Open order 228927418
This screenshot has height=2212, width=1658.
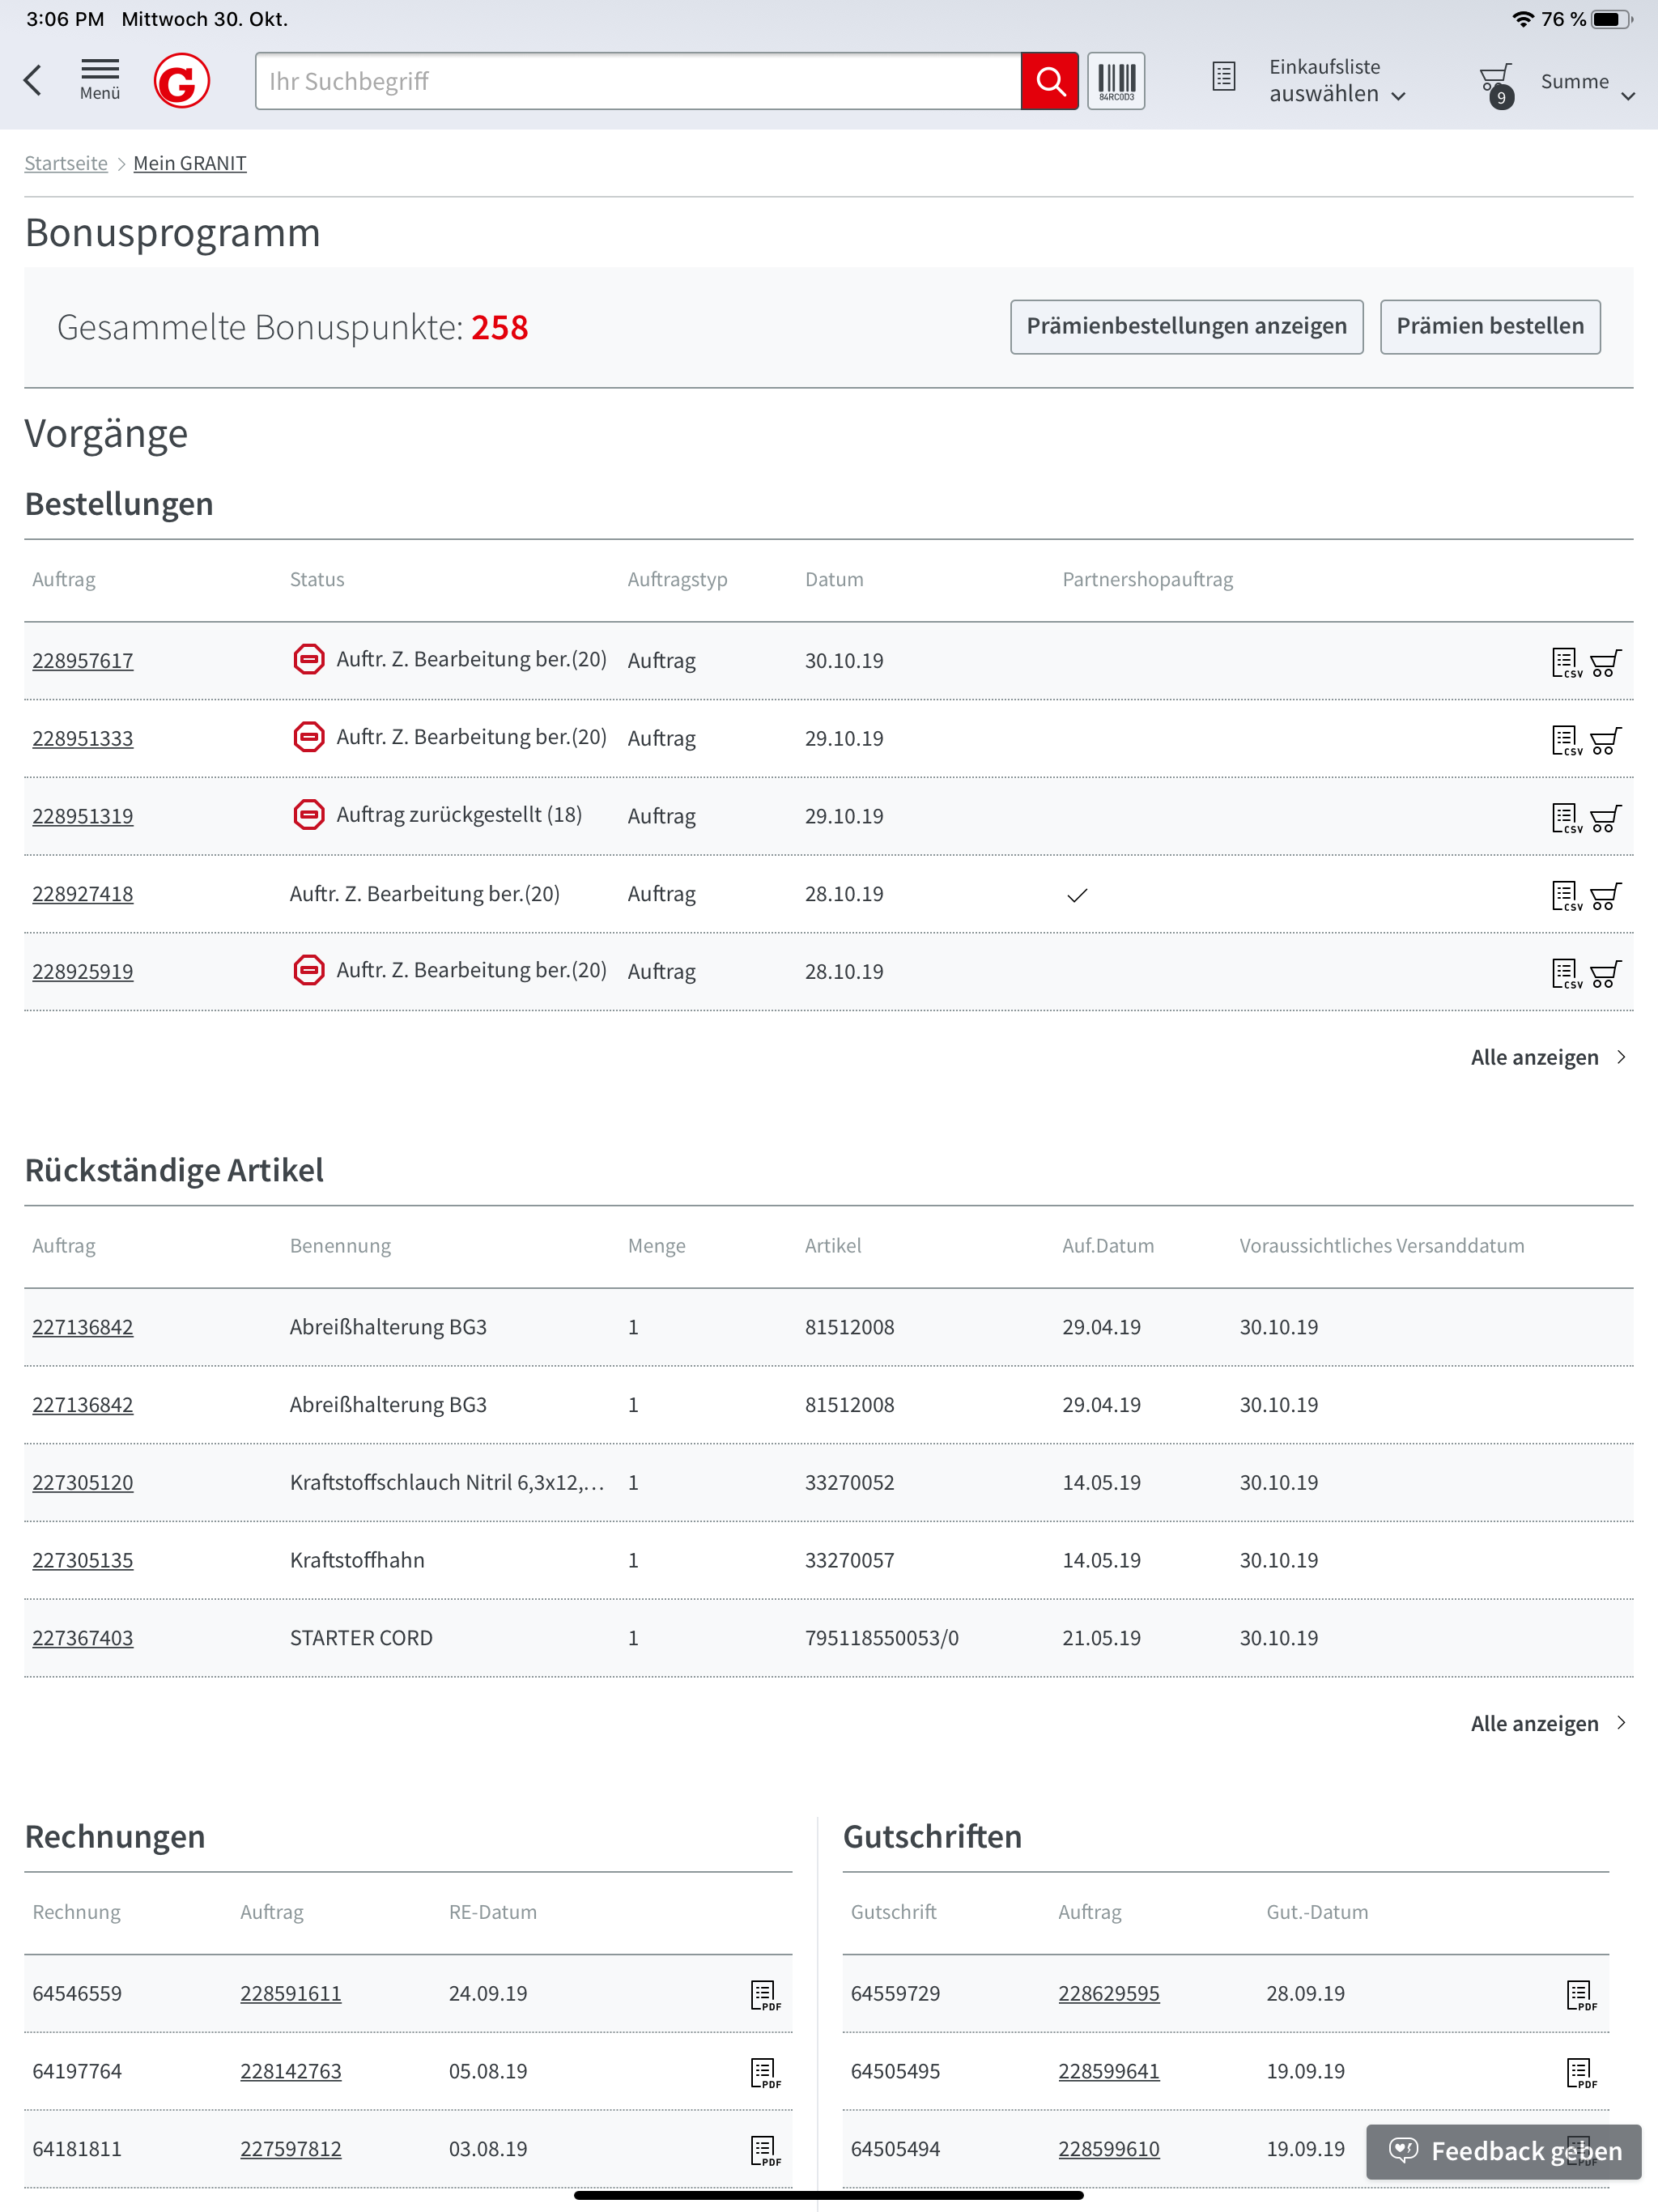pyautogui.click(x=83, y=895)
